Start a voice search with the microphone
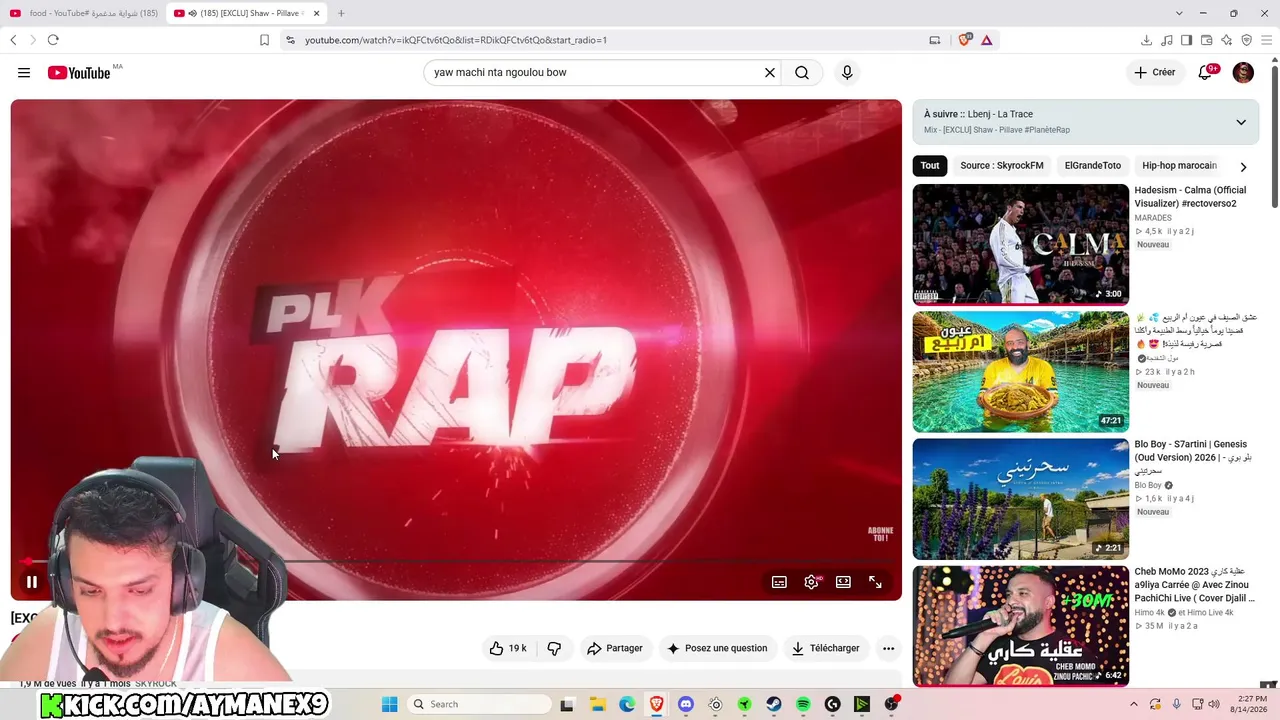This screenshot has height=720, width=1280. (847, 72)
